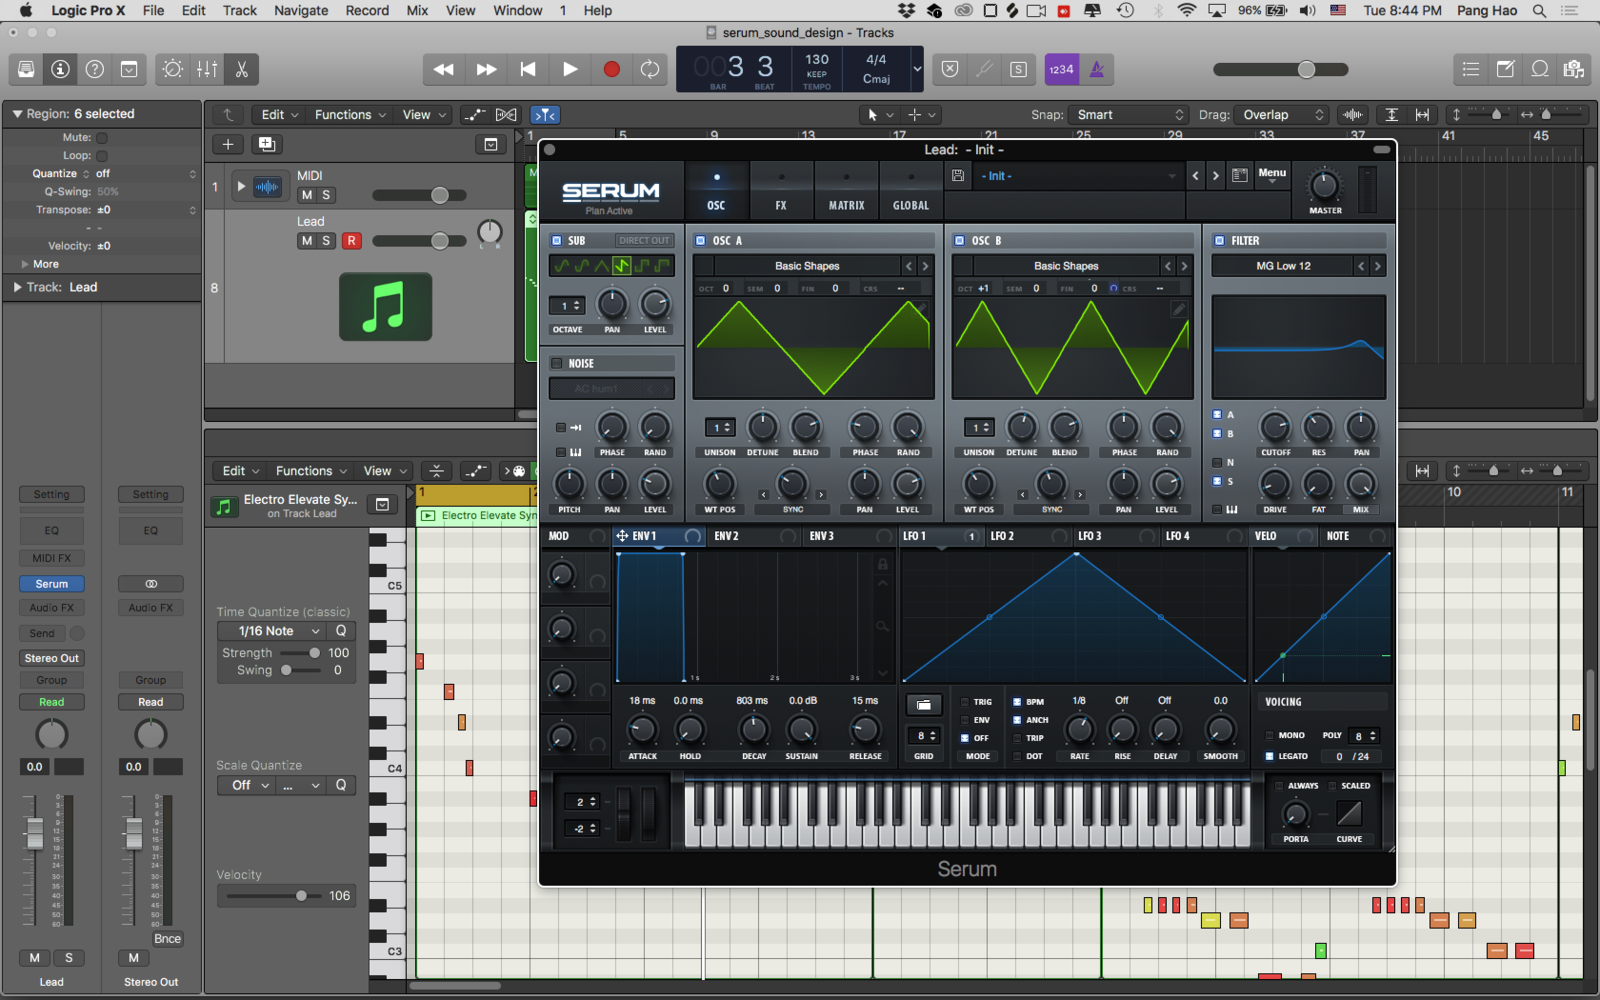Toggle the FILTER enable switch
1600x1000 pixels.
(1219, 240)
